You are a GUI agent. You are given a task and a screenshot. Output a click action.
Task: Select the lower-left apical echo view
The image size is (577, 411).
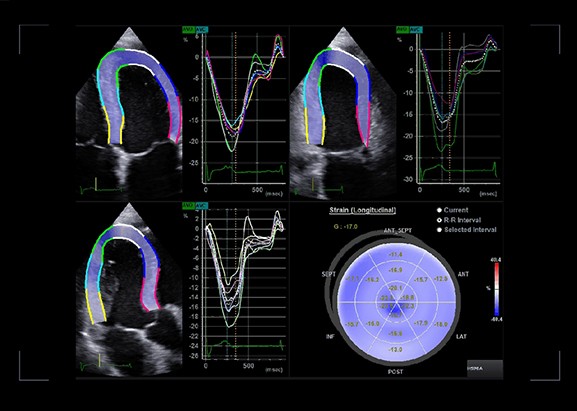(x=129, y=289)
